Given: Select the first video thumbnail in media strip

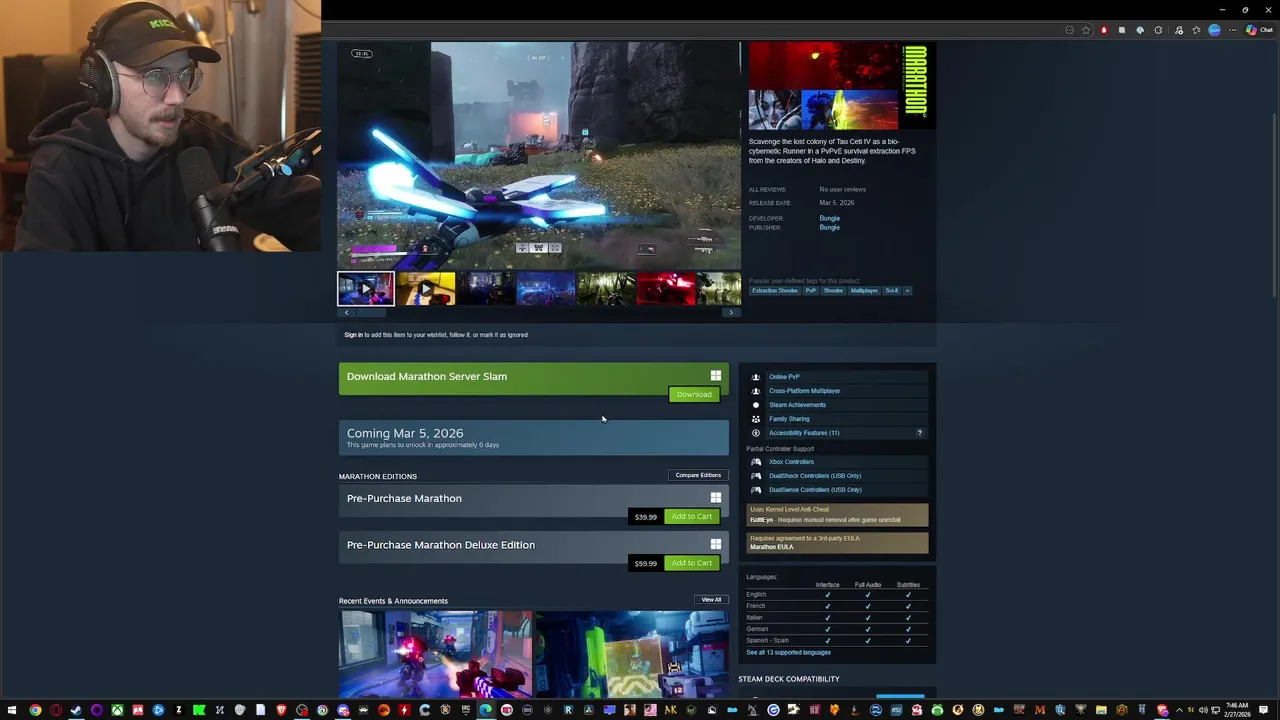Looking at the screenshot, I should pyautogui.click(x=366, y=289).
